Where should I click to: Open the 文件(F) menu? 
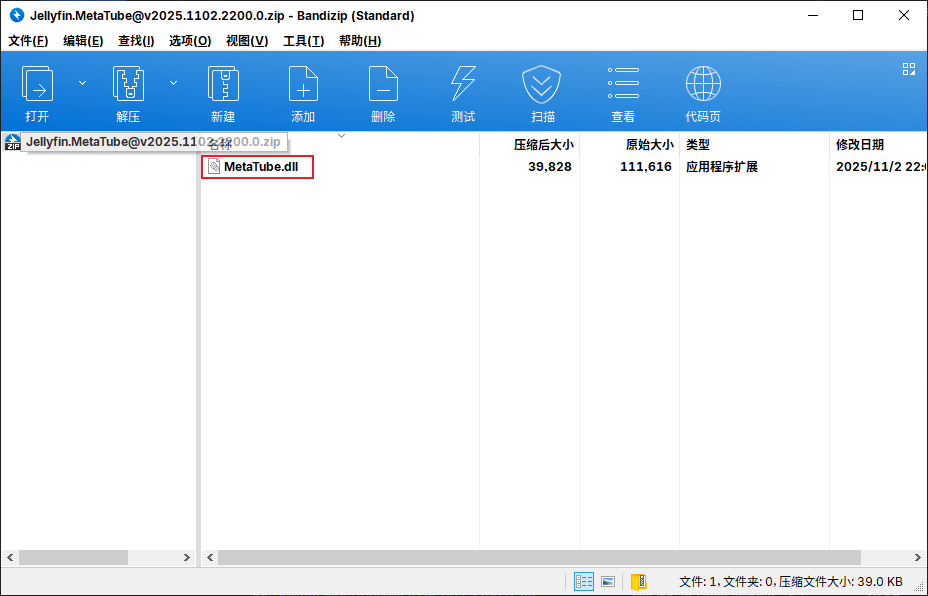(28, 41)
